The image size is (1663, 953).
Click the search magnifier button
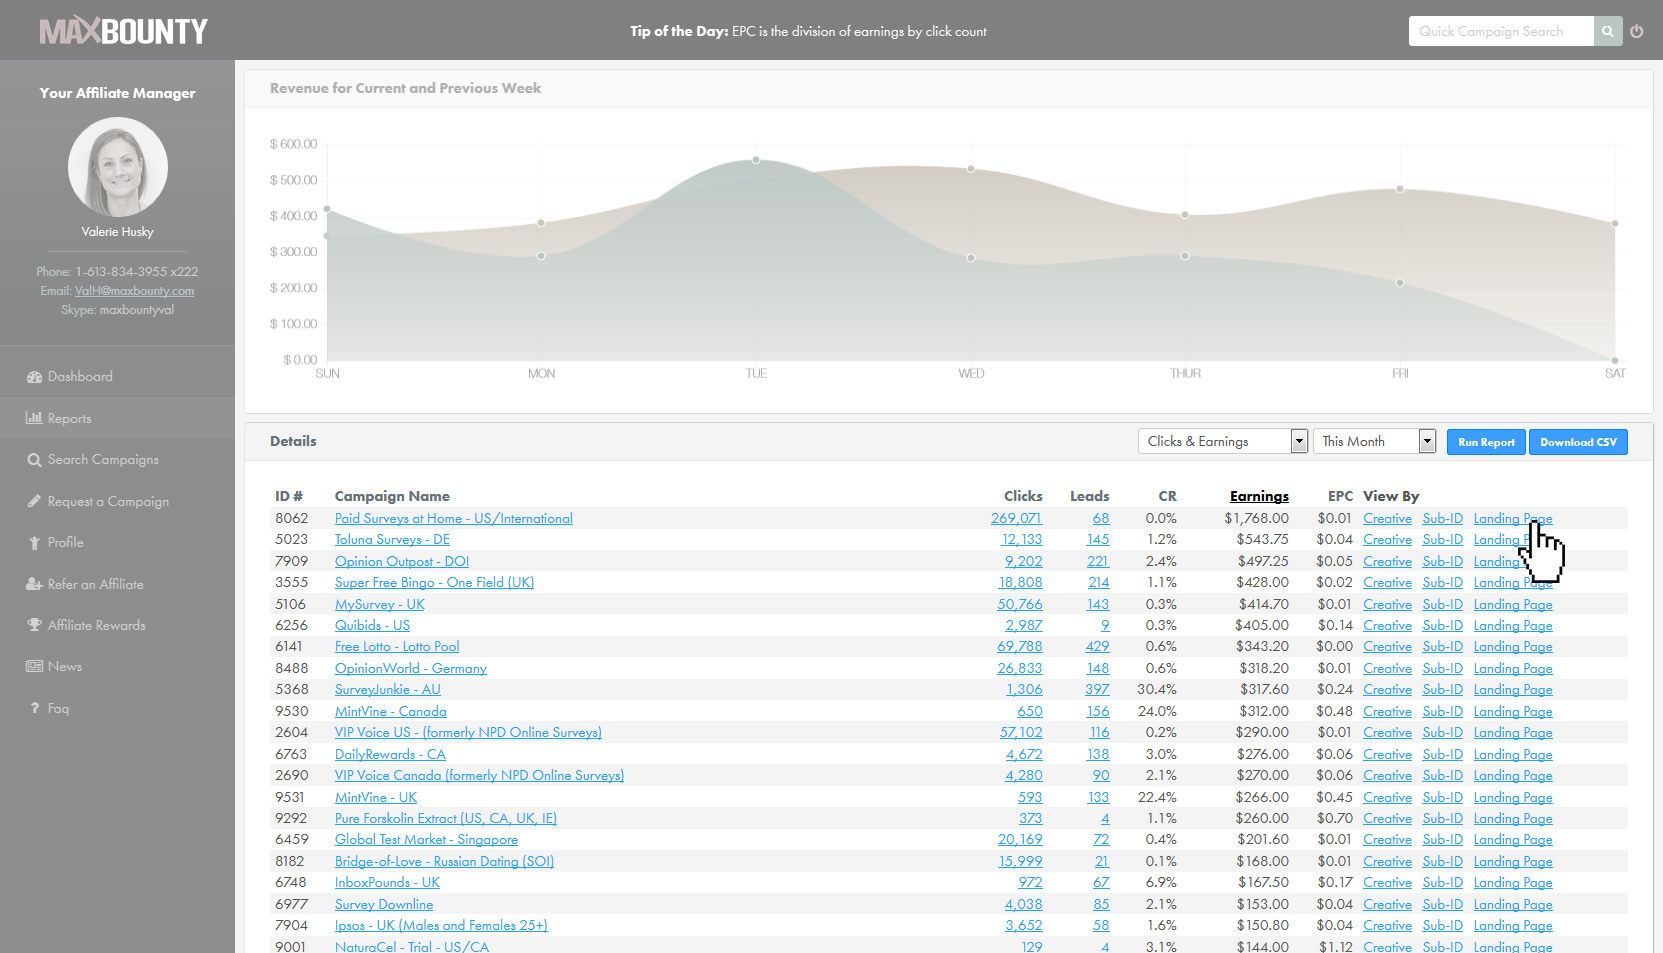coord(1607,31)
